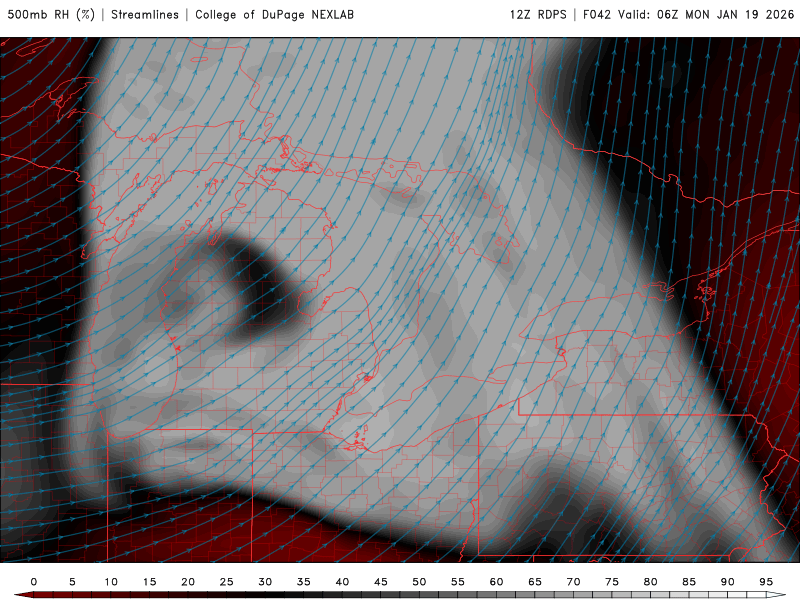The height and width of the screenshot is (600, 800).
Task: Click the colorbar label '50'
Action: point(419,582)
